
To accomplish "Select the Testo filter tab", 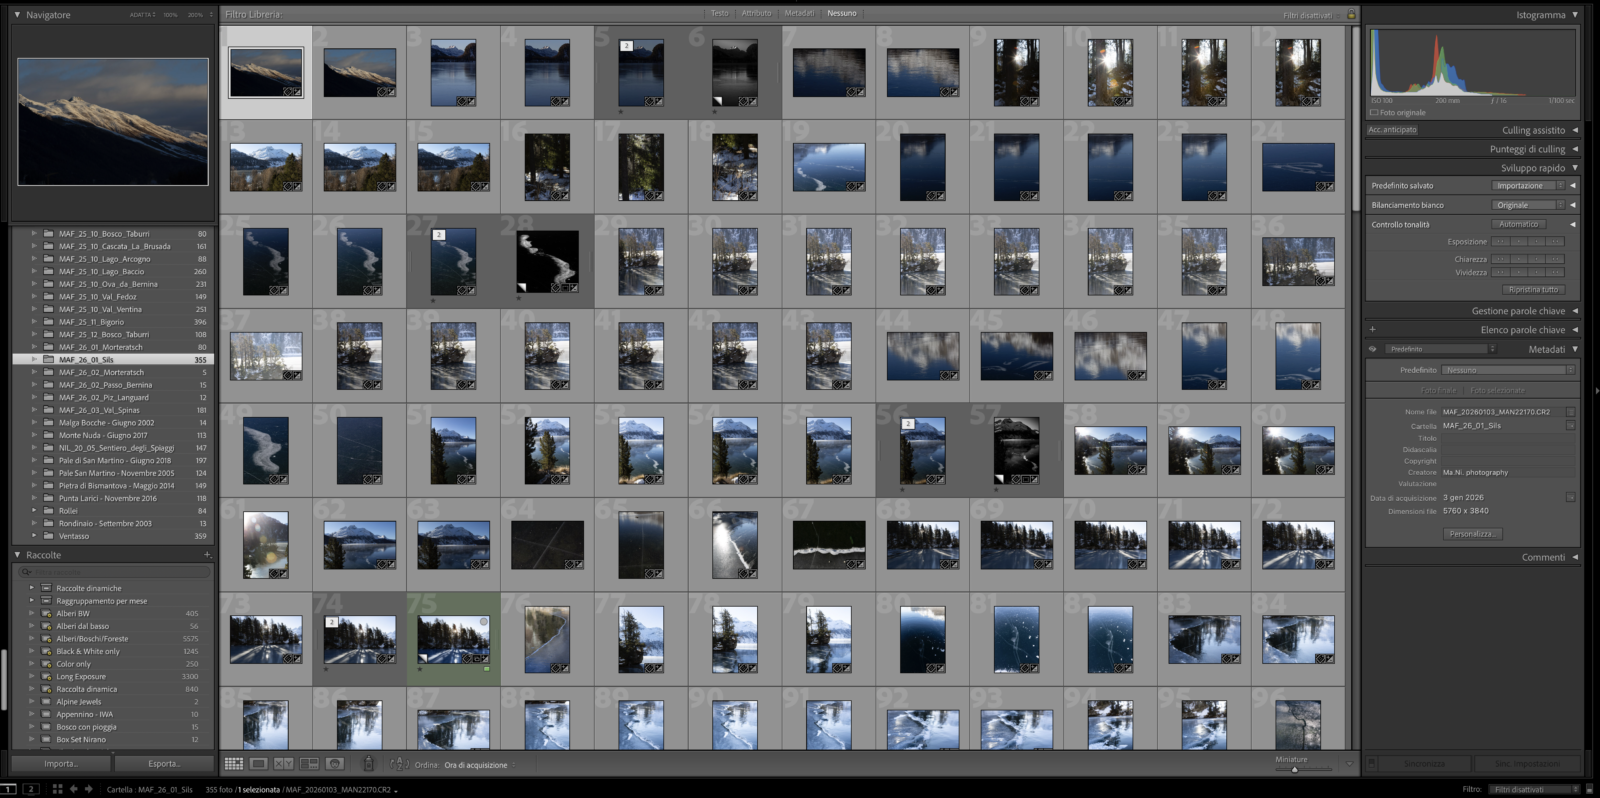I will [720, 13].
